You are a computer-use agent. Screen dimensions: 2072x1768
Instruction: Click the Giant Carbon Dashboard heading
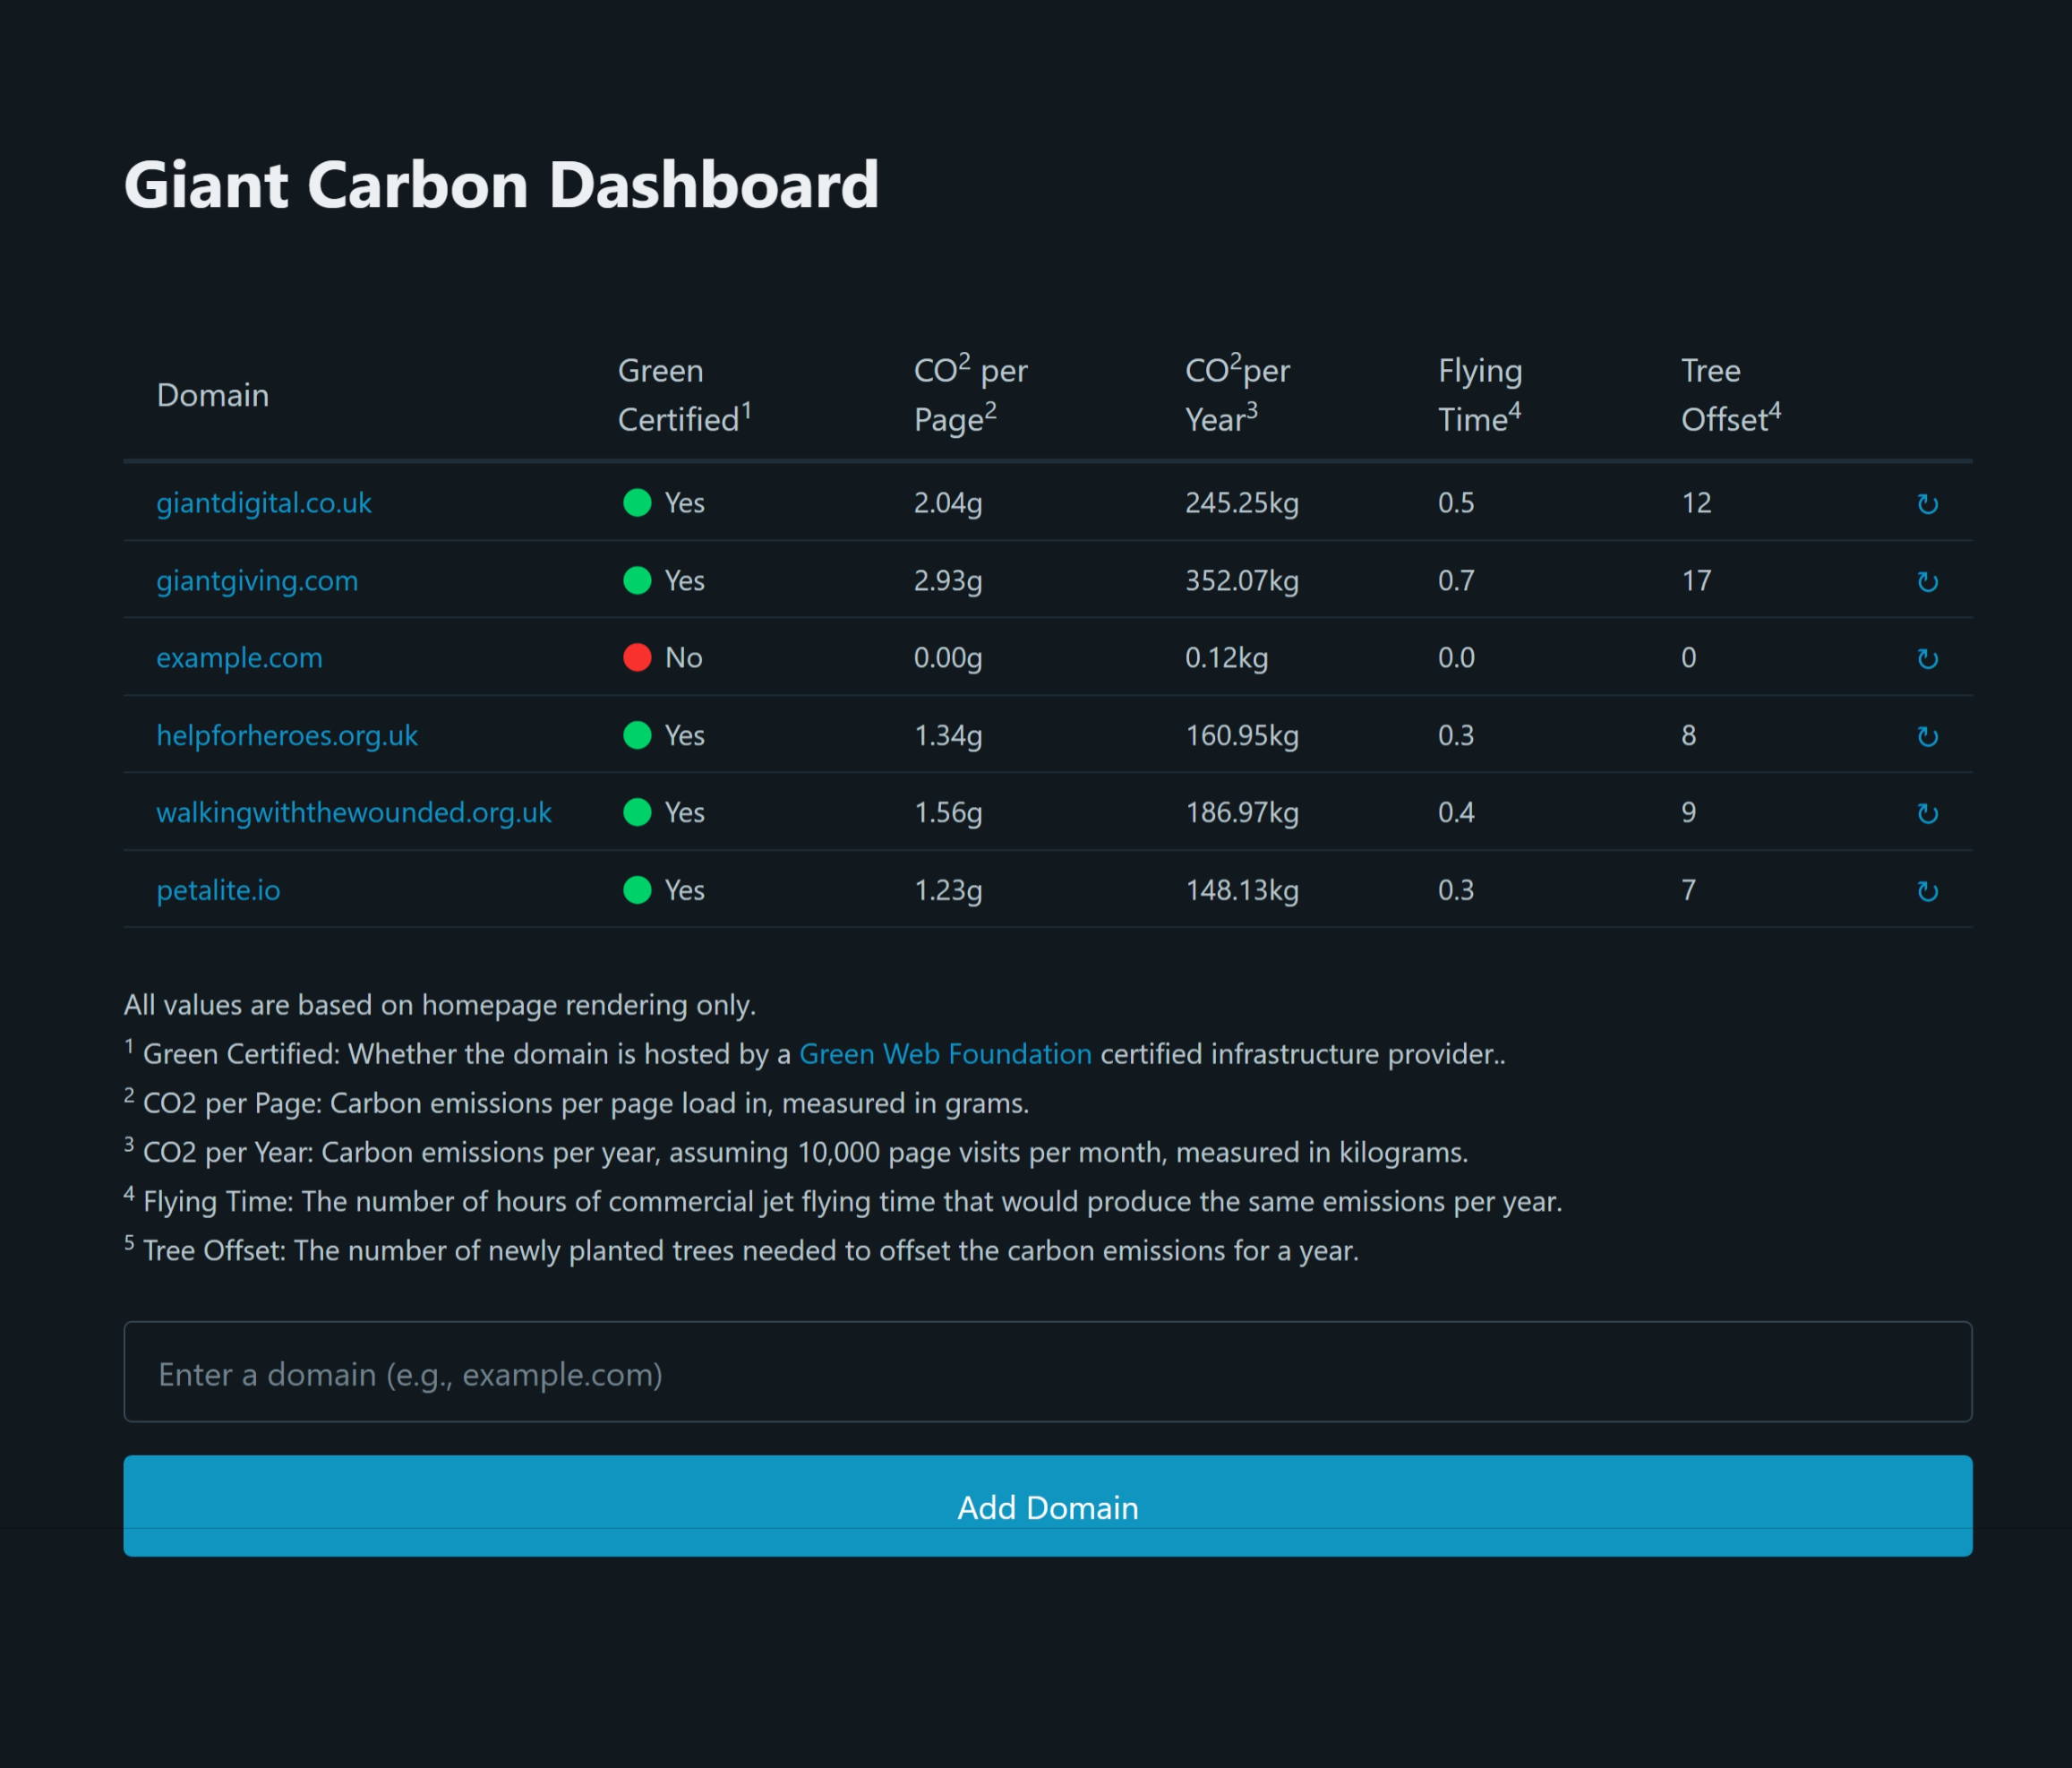[x=501, y=185]
